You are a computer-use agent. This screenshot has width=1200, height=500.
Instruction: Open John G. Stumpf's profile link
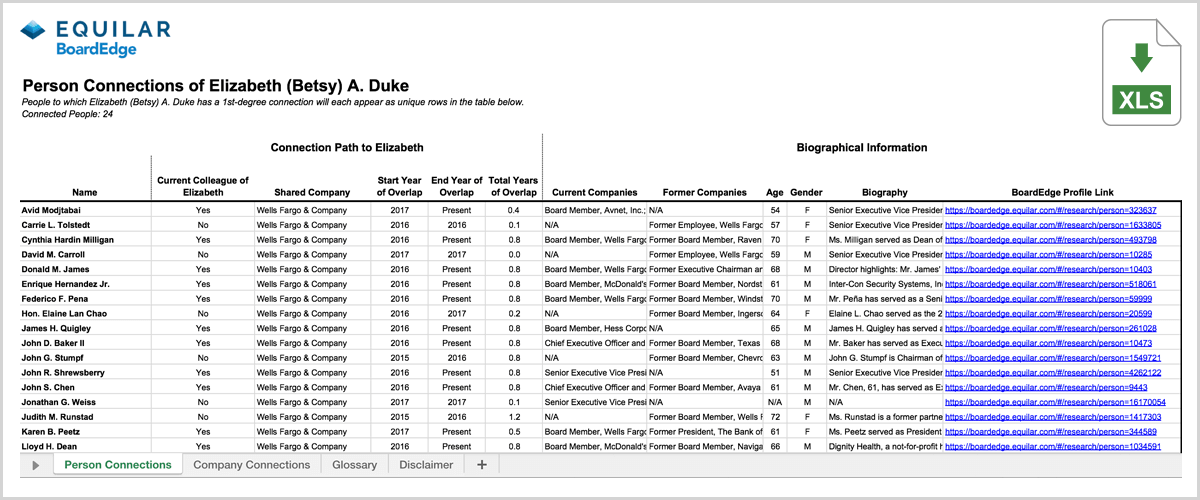click(x=1053, y=358)
